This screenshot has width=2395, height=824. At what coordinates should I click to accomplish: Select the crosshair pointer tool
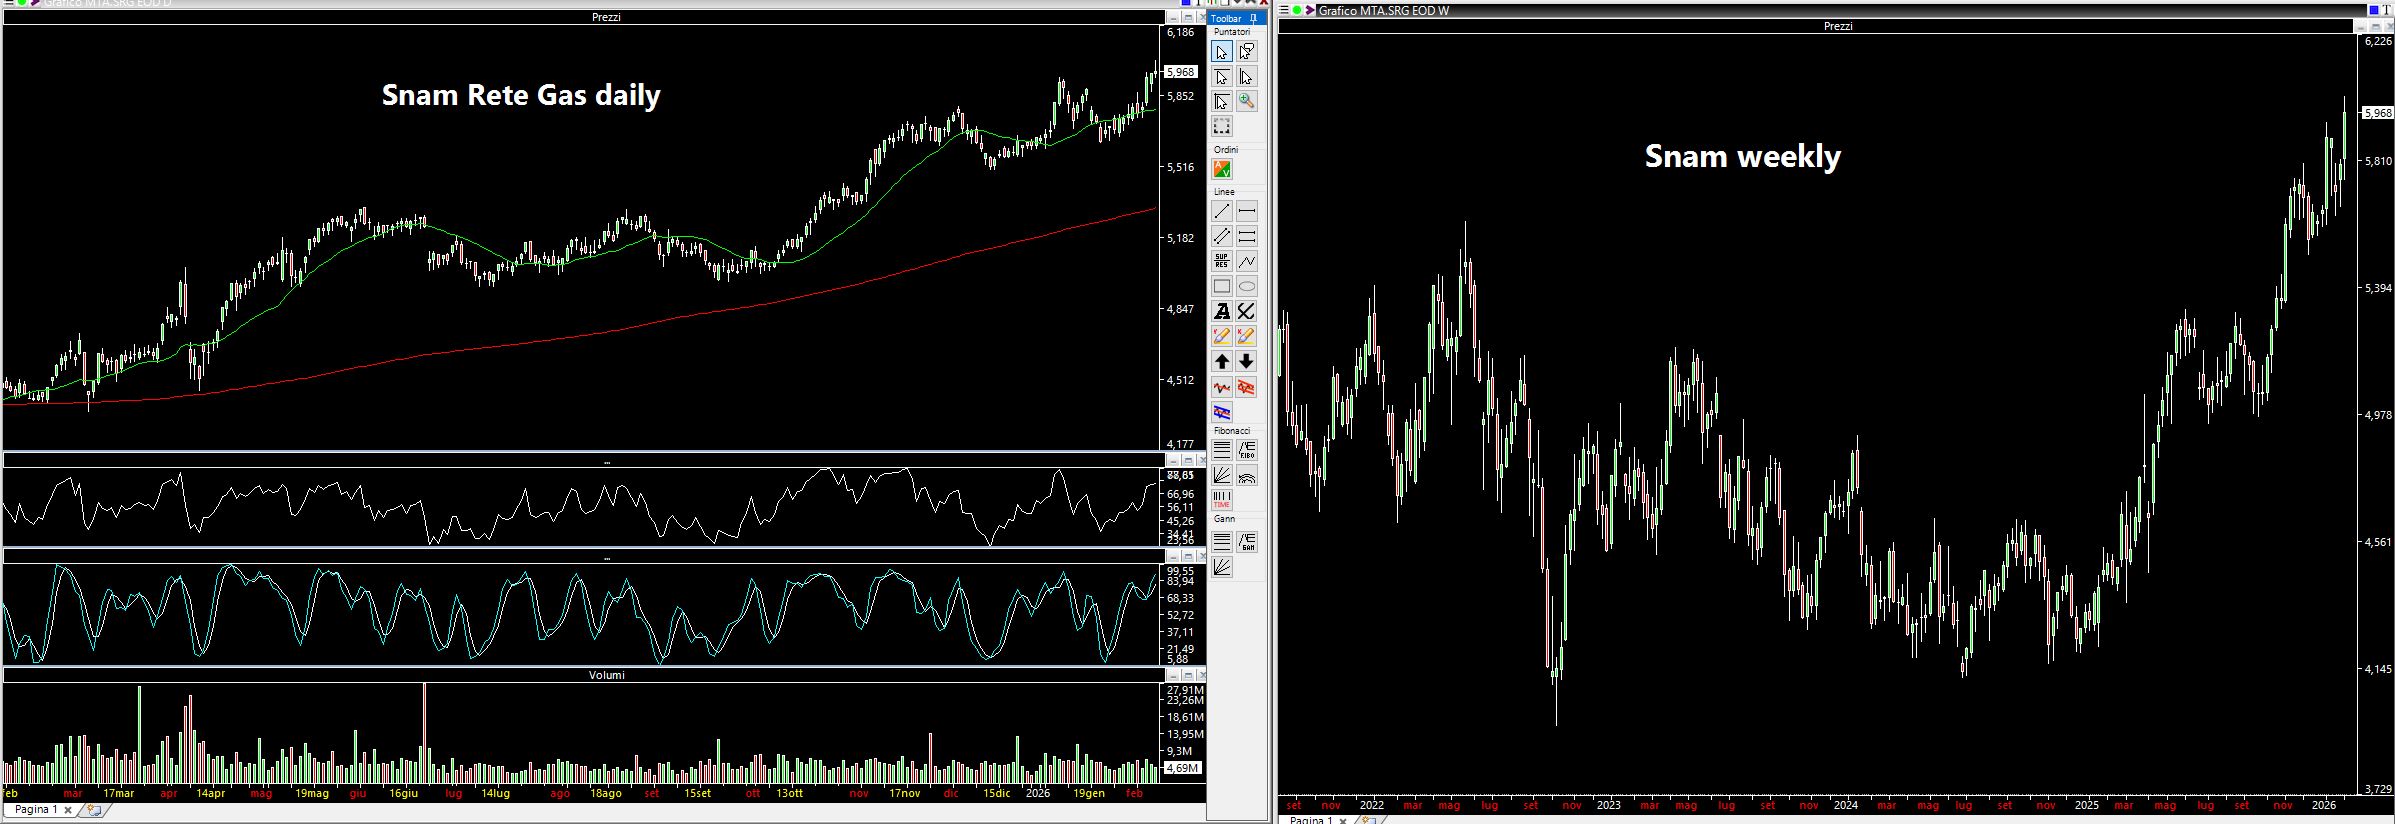(x=1221, y=101)
